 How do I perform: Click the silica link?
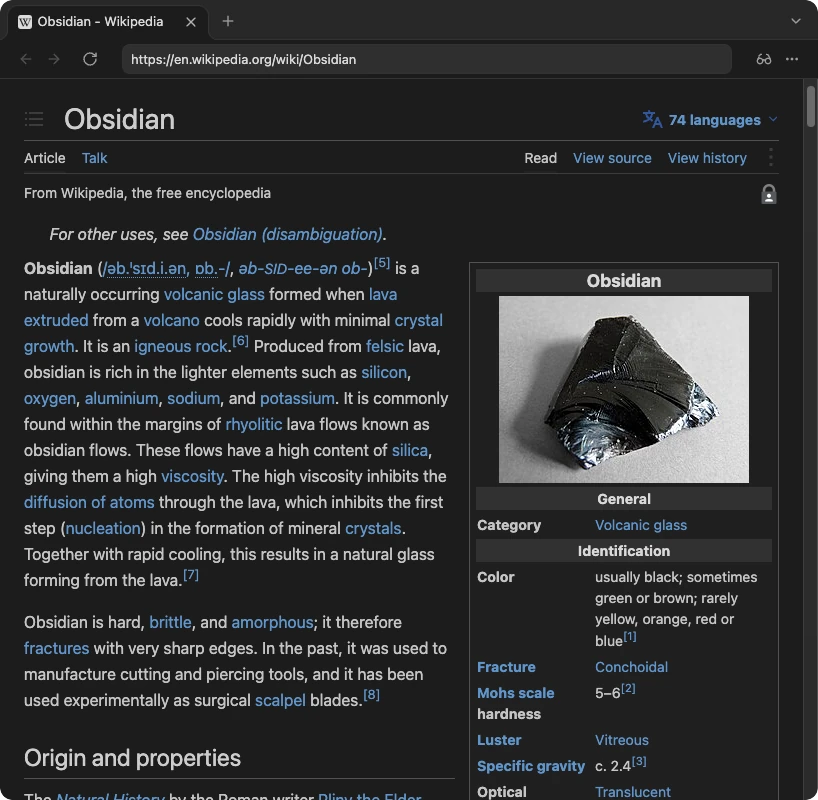410,450
